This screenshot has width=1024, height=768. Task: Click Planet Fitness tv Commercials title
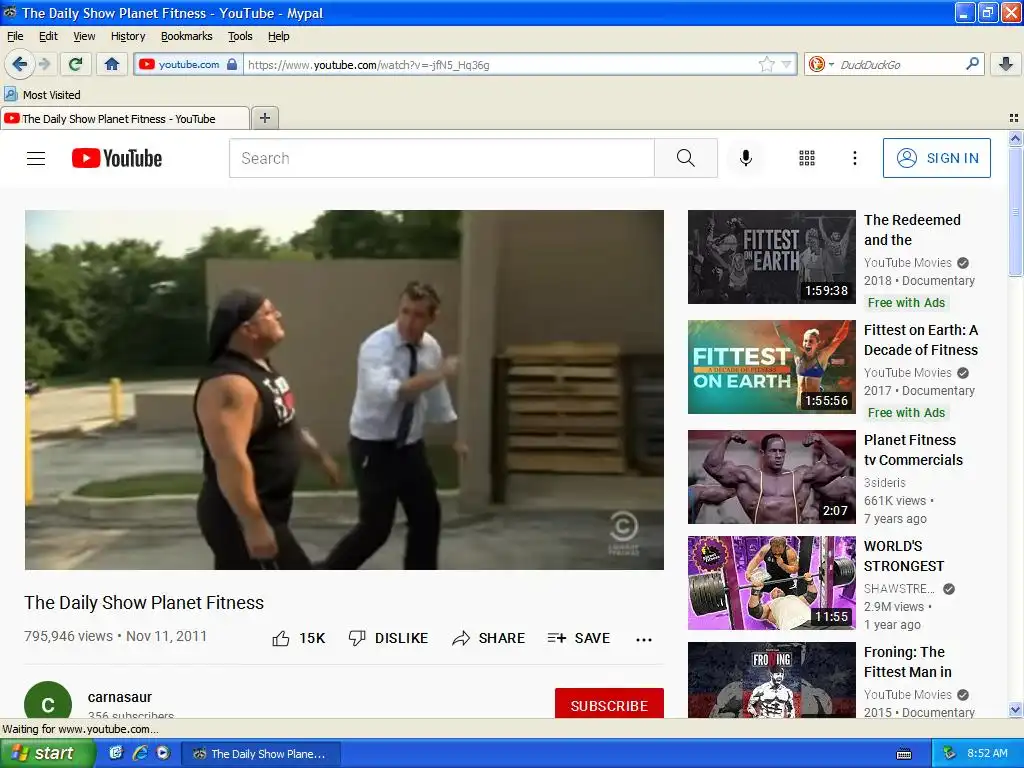point(913,450)
